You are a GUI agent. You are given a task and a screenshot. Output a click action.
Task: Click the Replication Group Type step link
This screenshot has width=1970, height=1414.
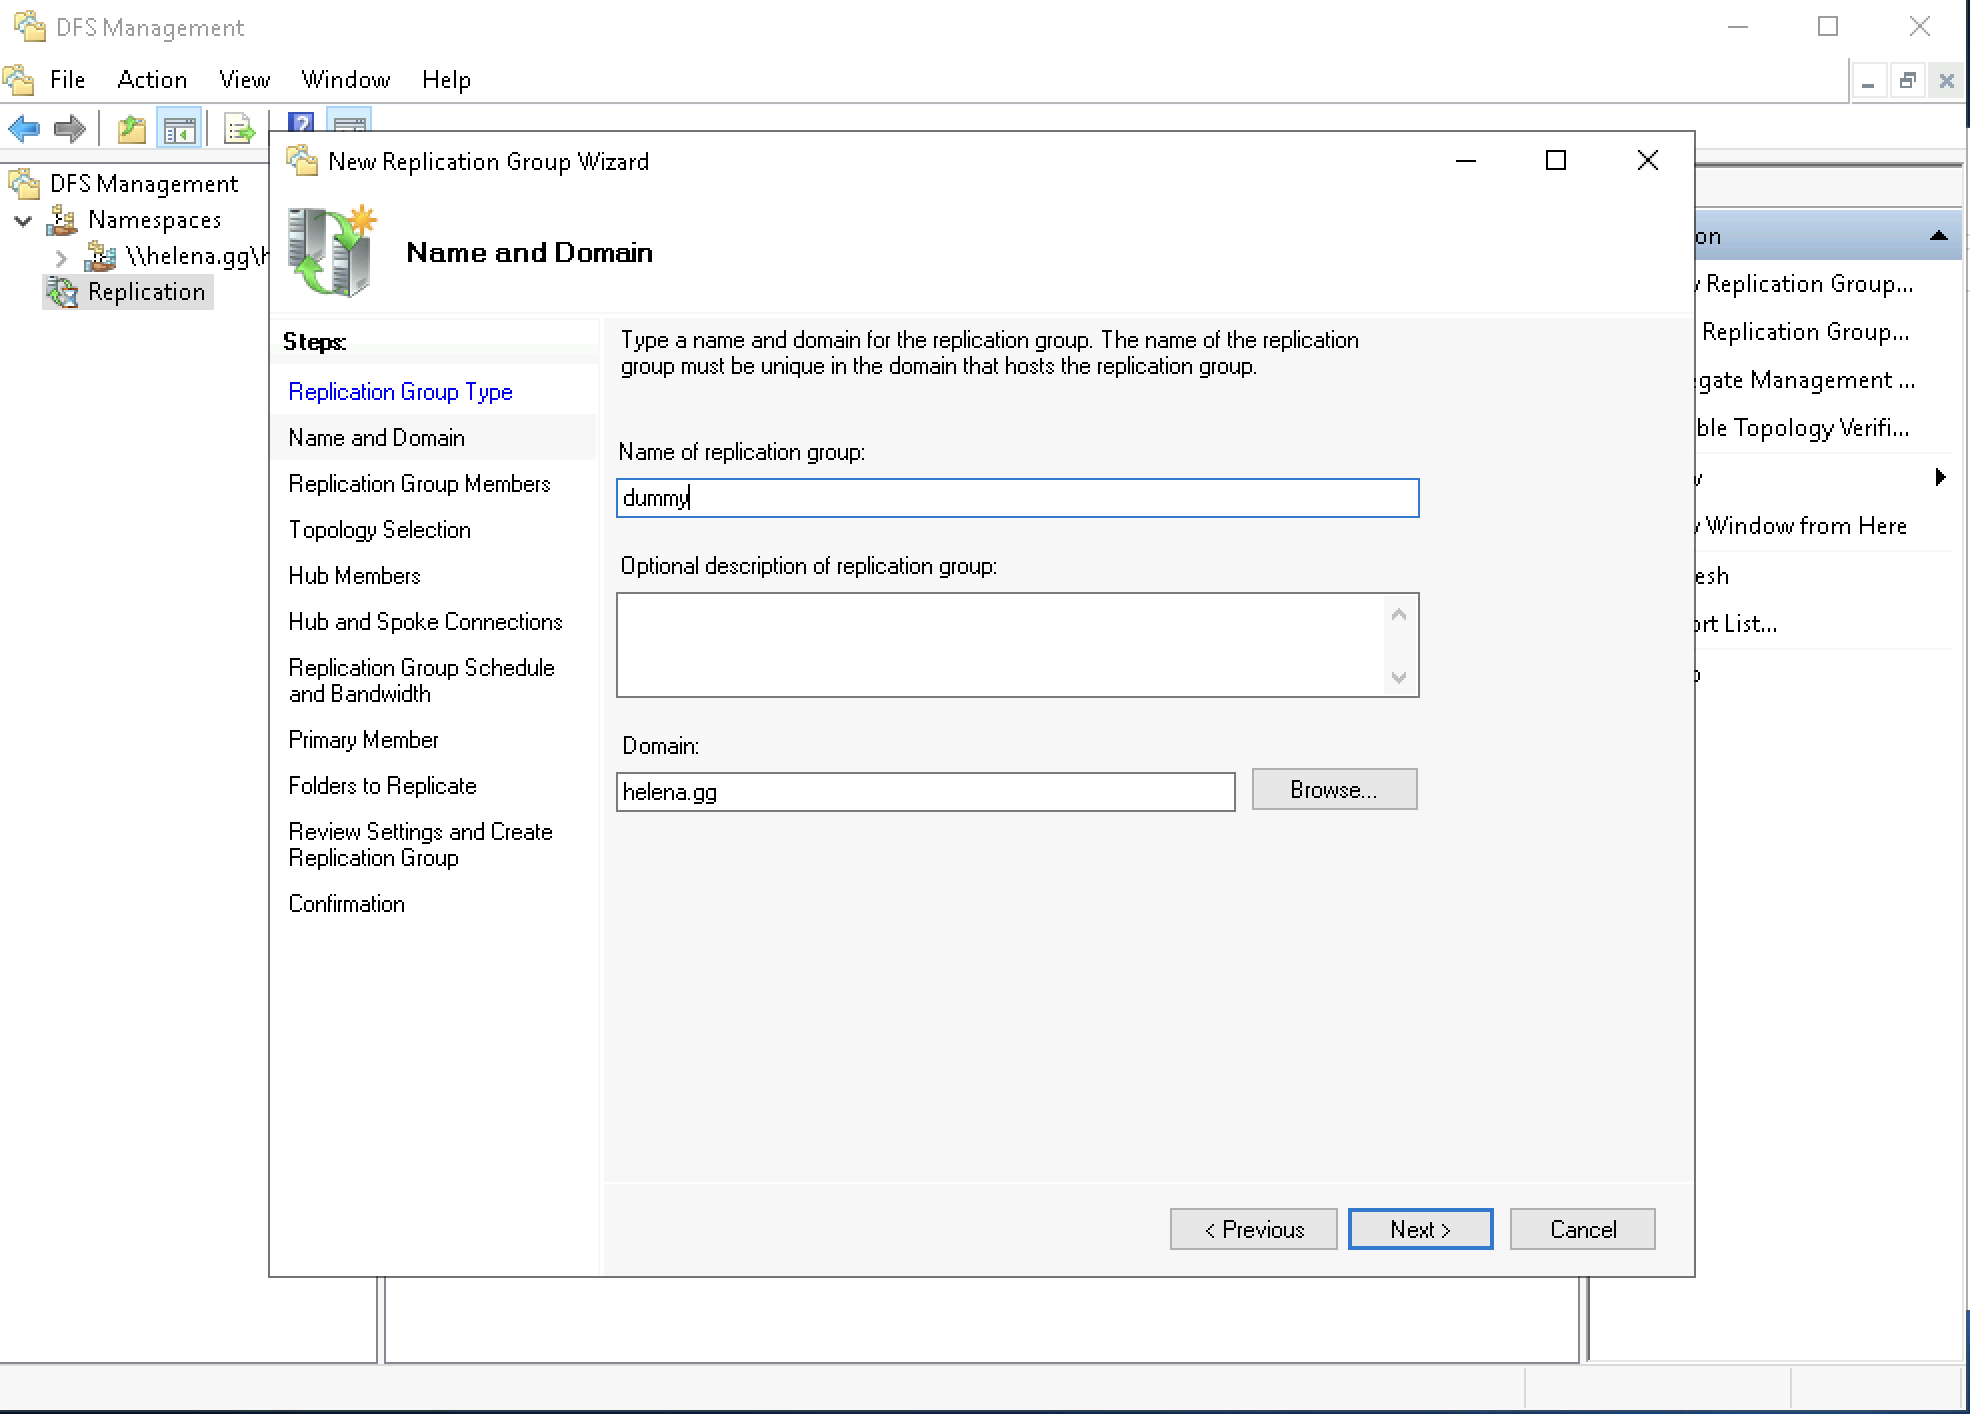coord(400,392)
